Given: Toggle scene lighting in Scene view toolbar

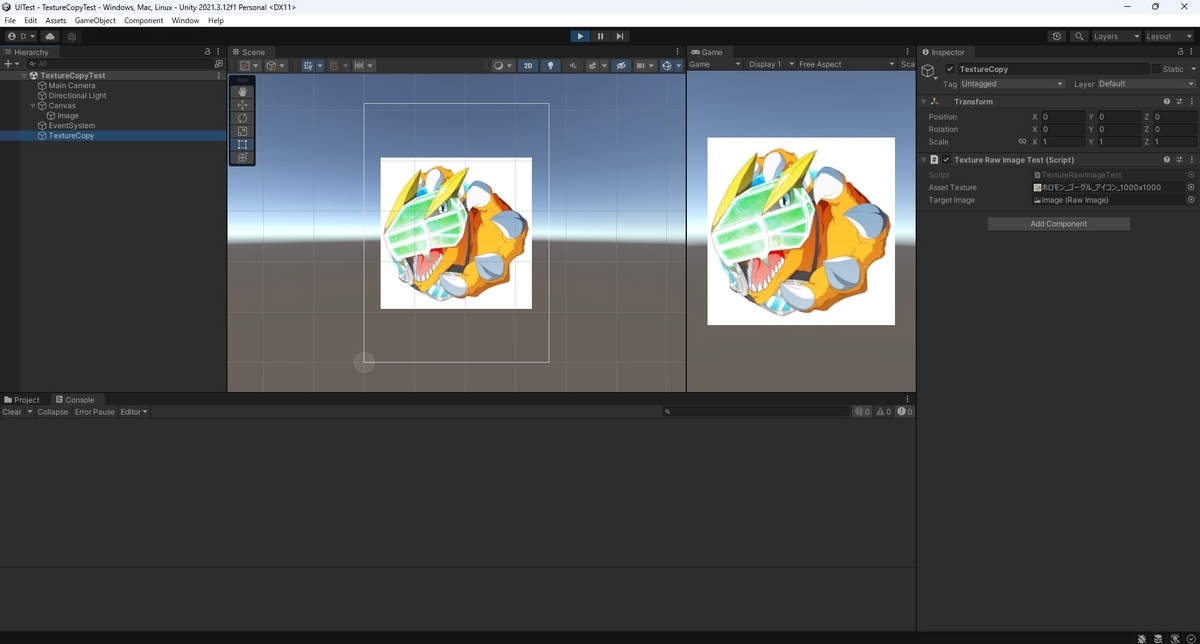Looking at the screenshot, I should [x=550, y=64].
